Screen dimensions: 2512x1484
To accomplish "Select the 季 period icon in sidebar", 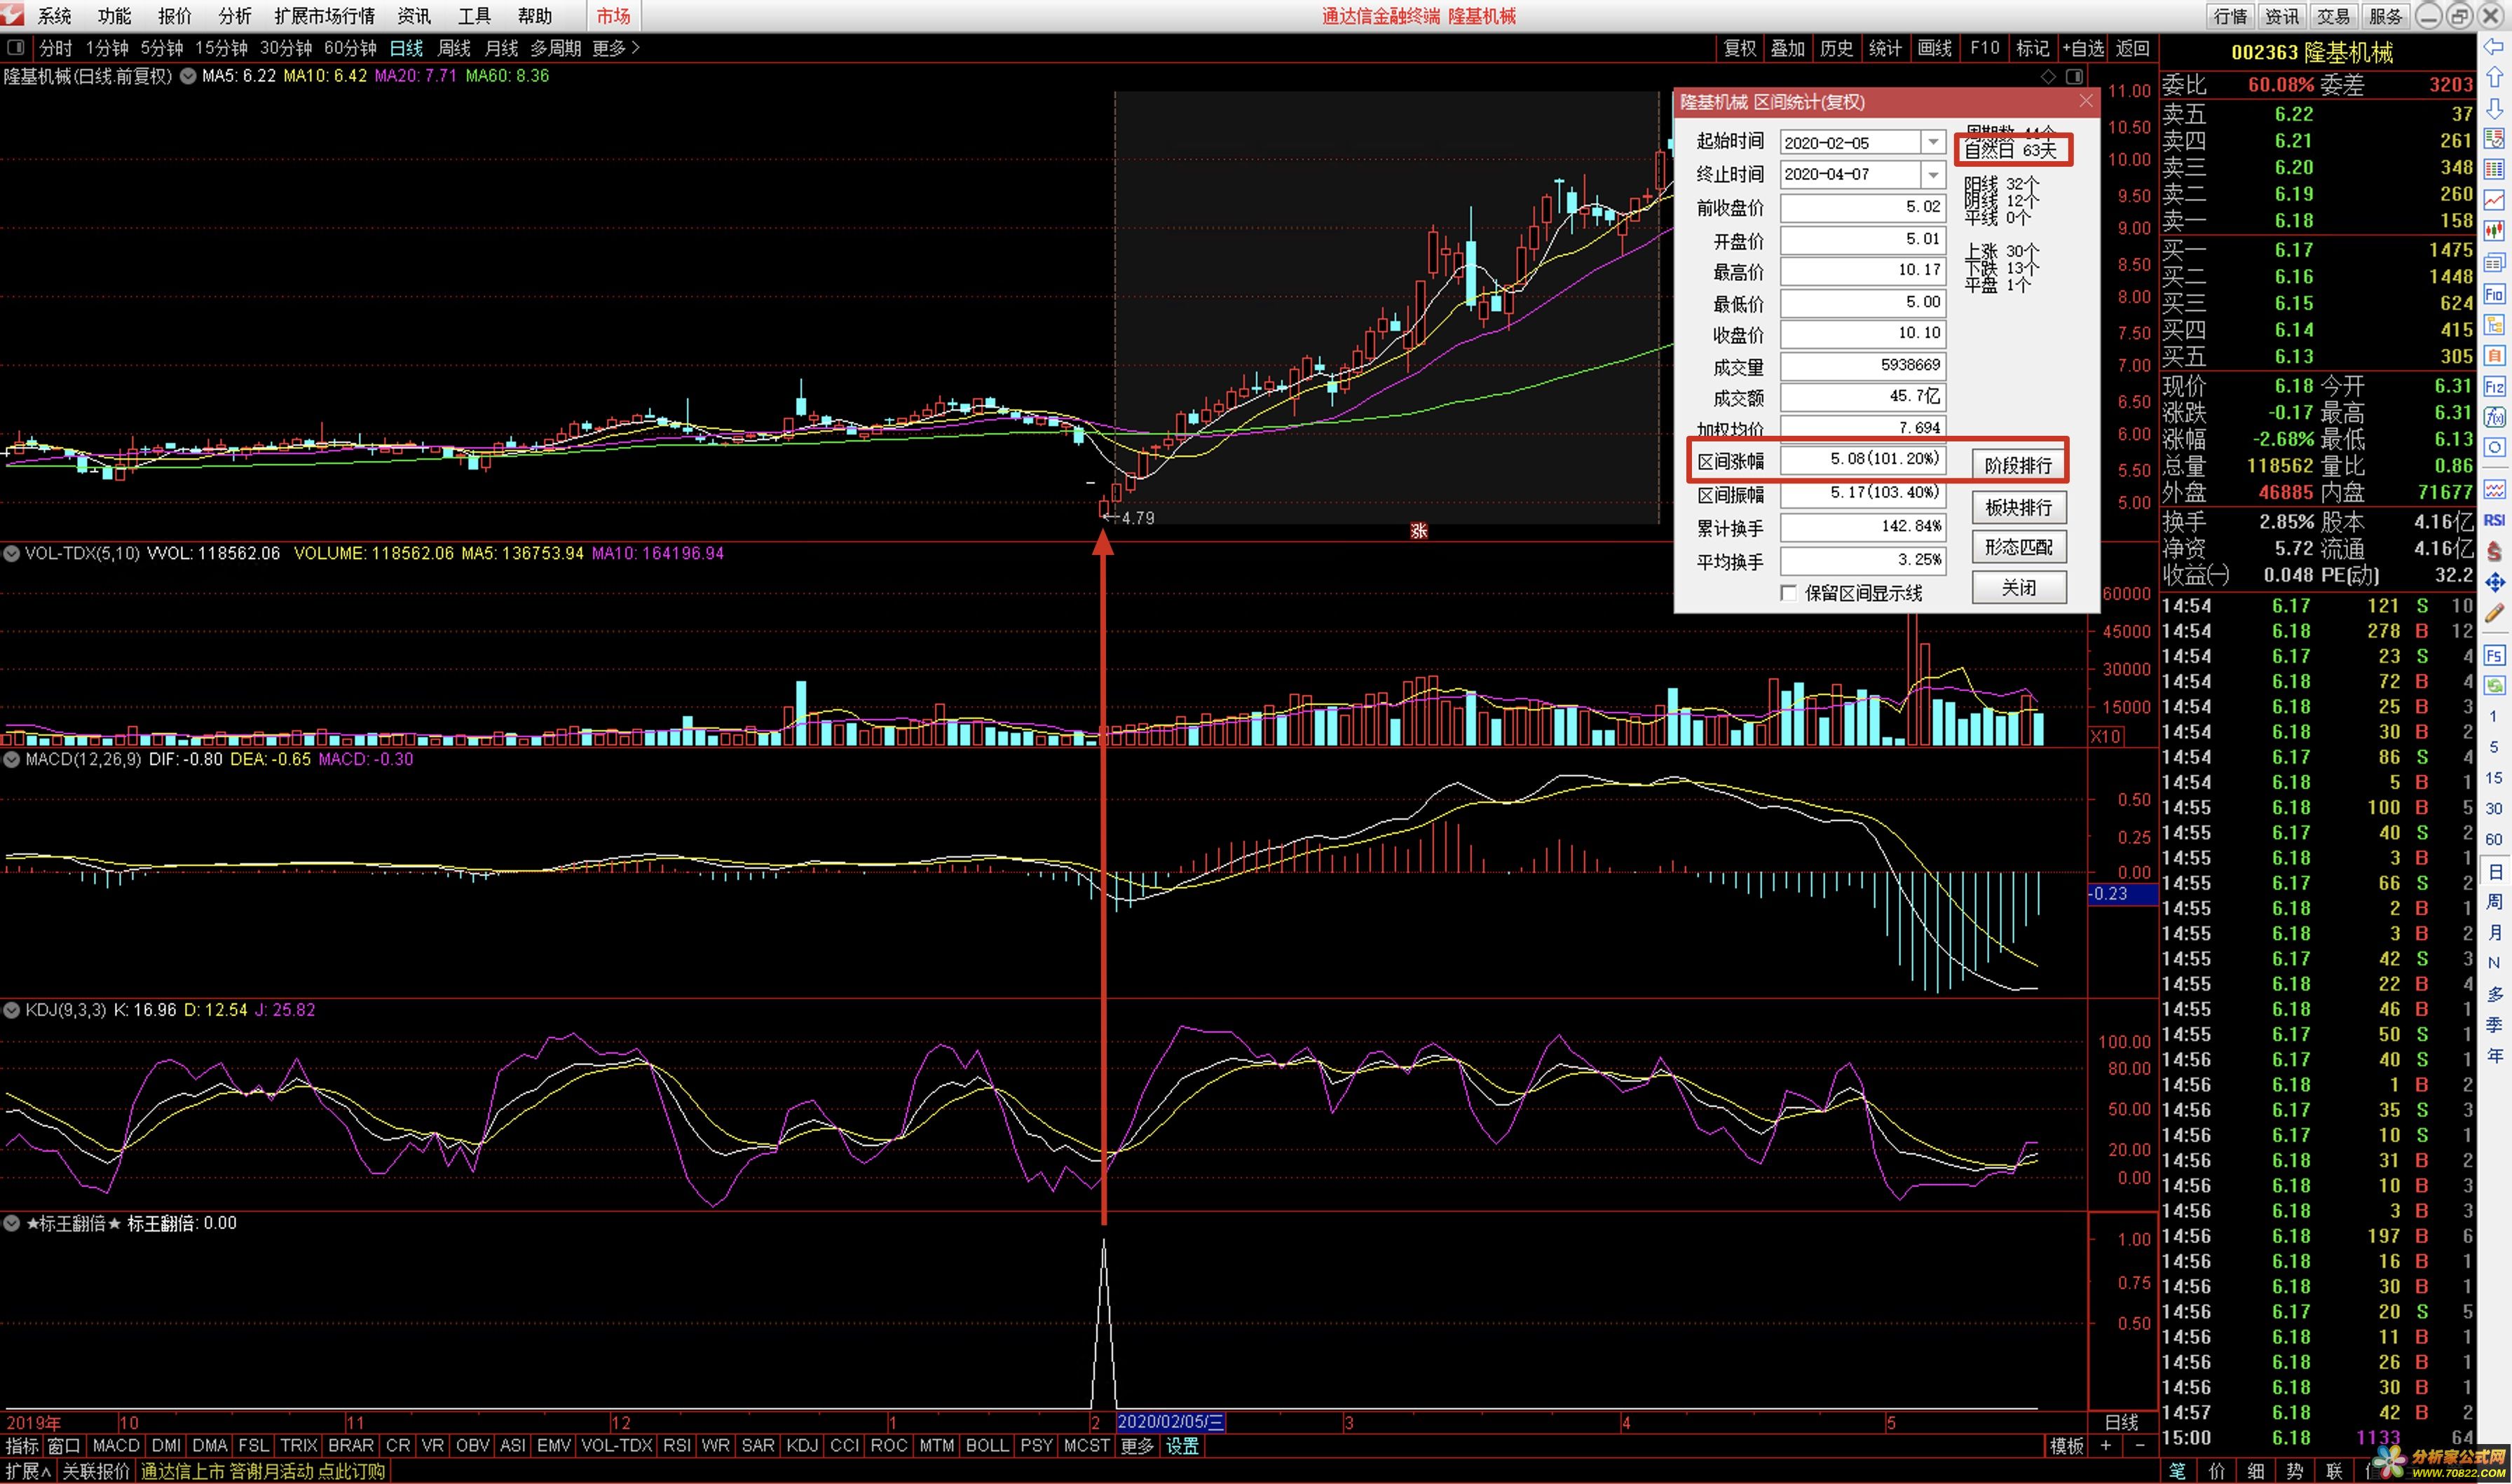I will coord(2495,1025).
